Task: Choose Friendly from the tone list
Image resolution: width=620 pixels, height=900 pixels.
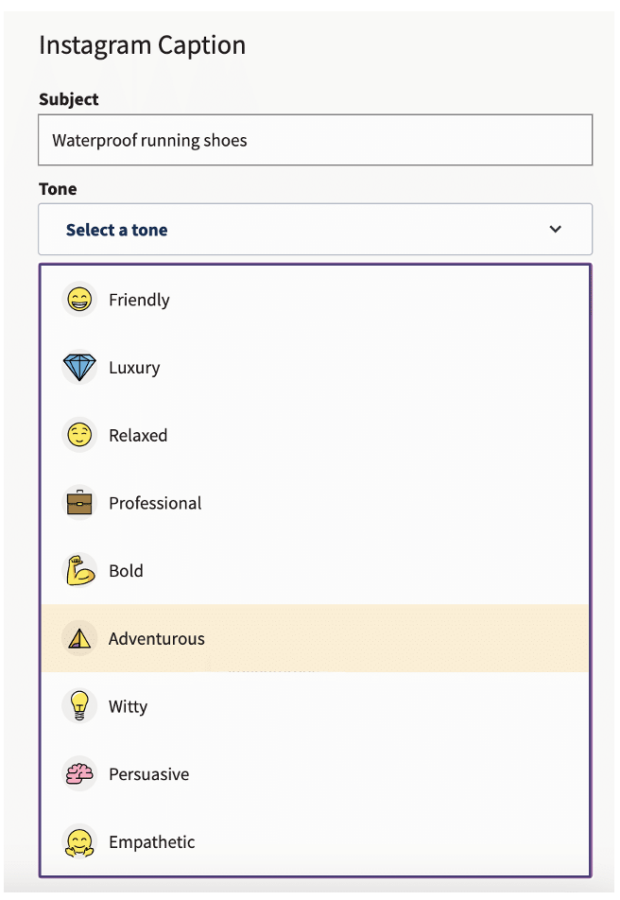Action: pyautogui.click(x=315, y=300)
